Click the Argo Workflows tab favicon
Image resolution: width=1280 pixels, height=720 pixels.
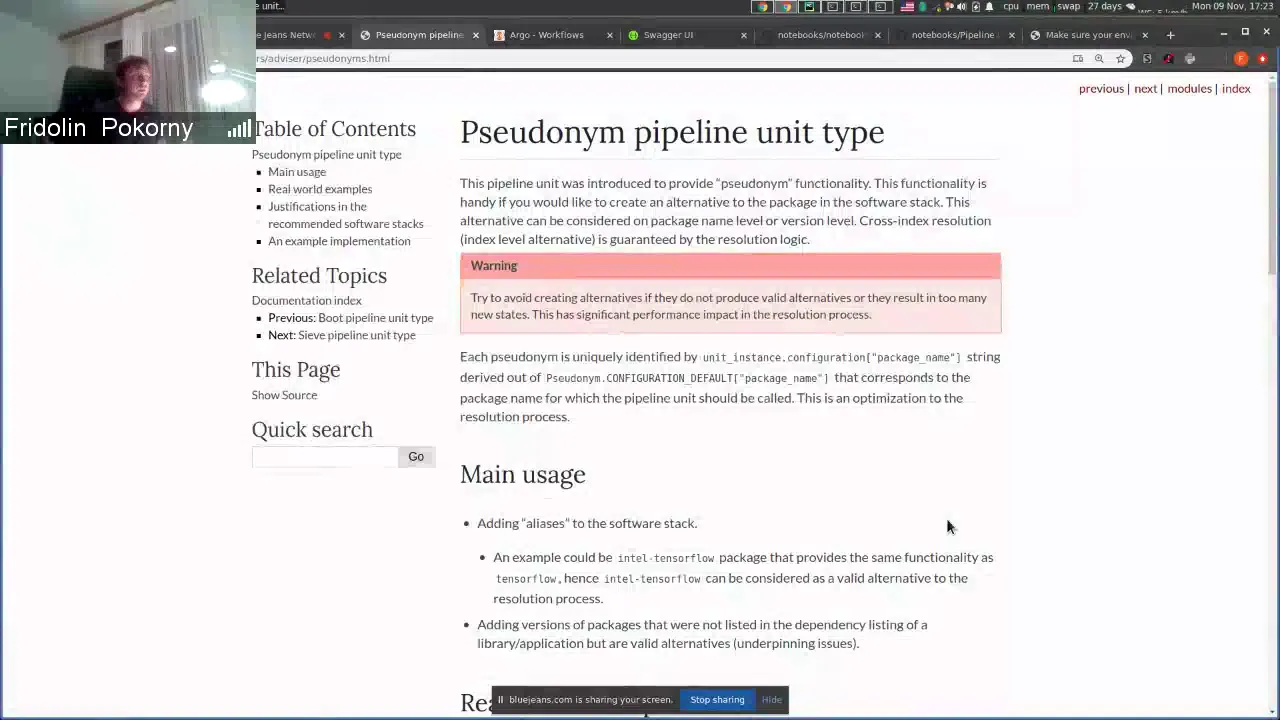499,35
